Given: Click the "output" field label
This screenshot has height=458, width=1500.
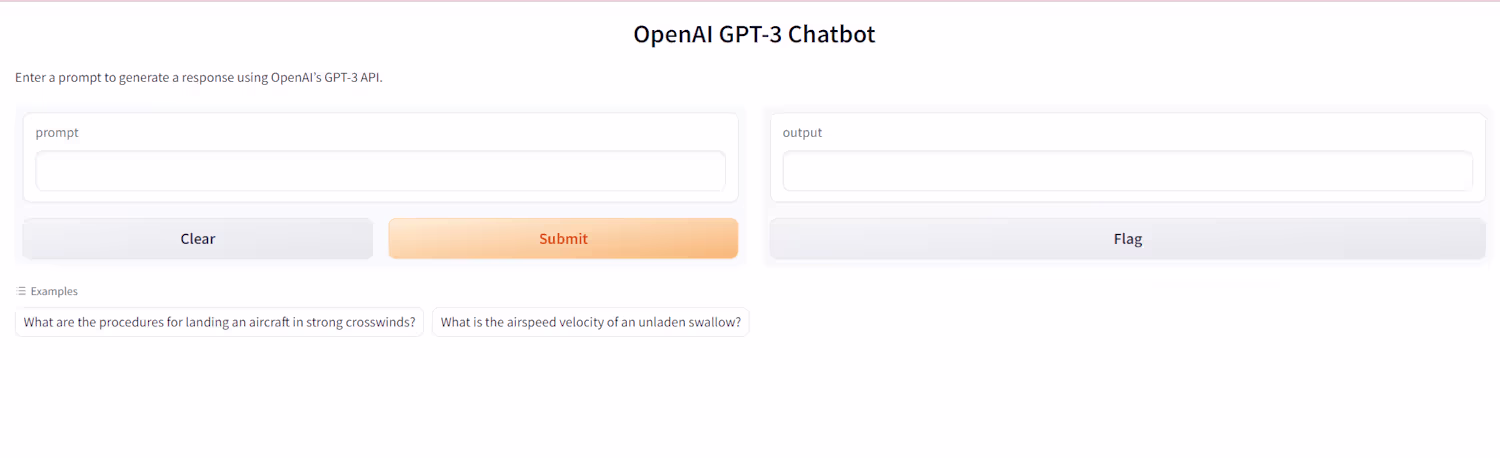Looking at the screenshot, I should tap(802, 133).
